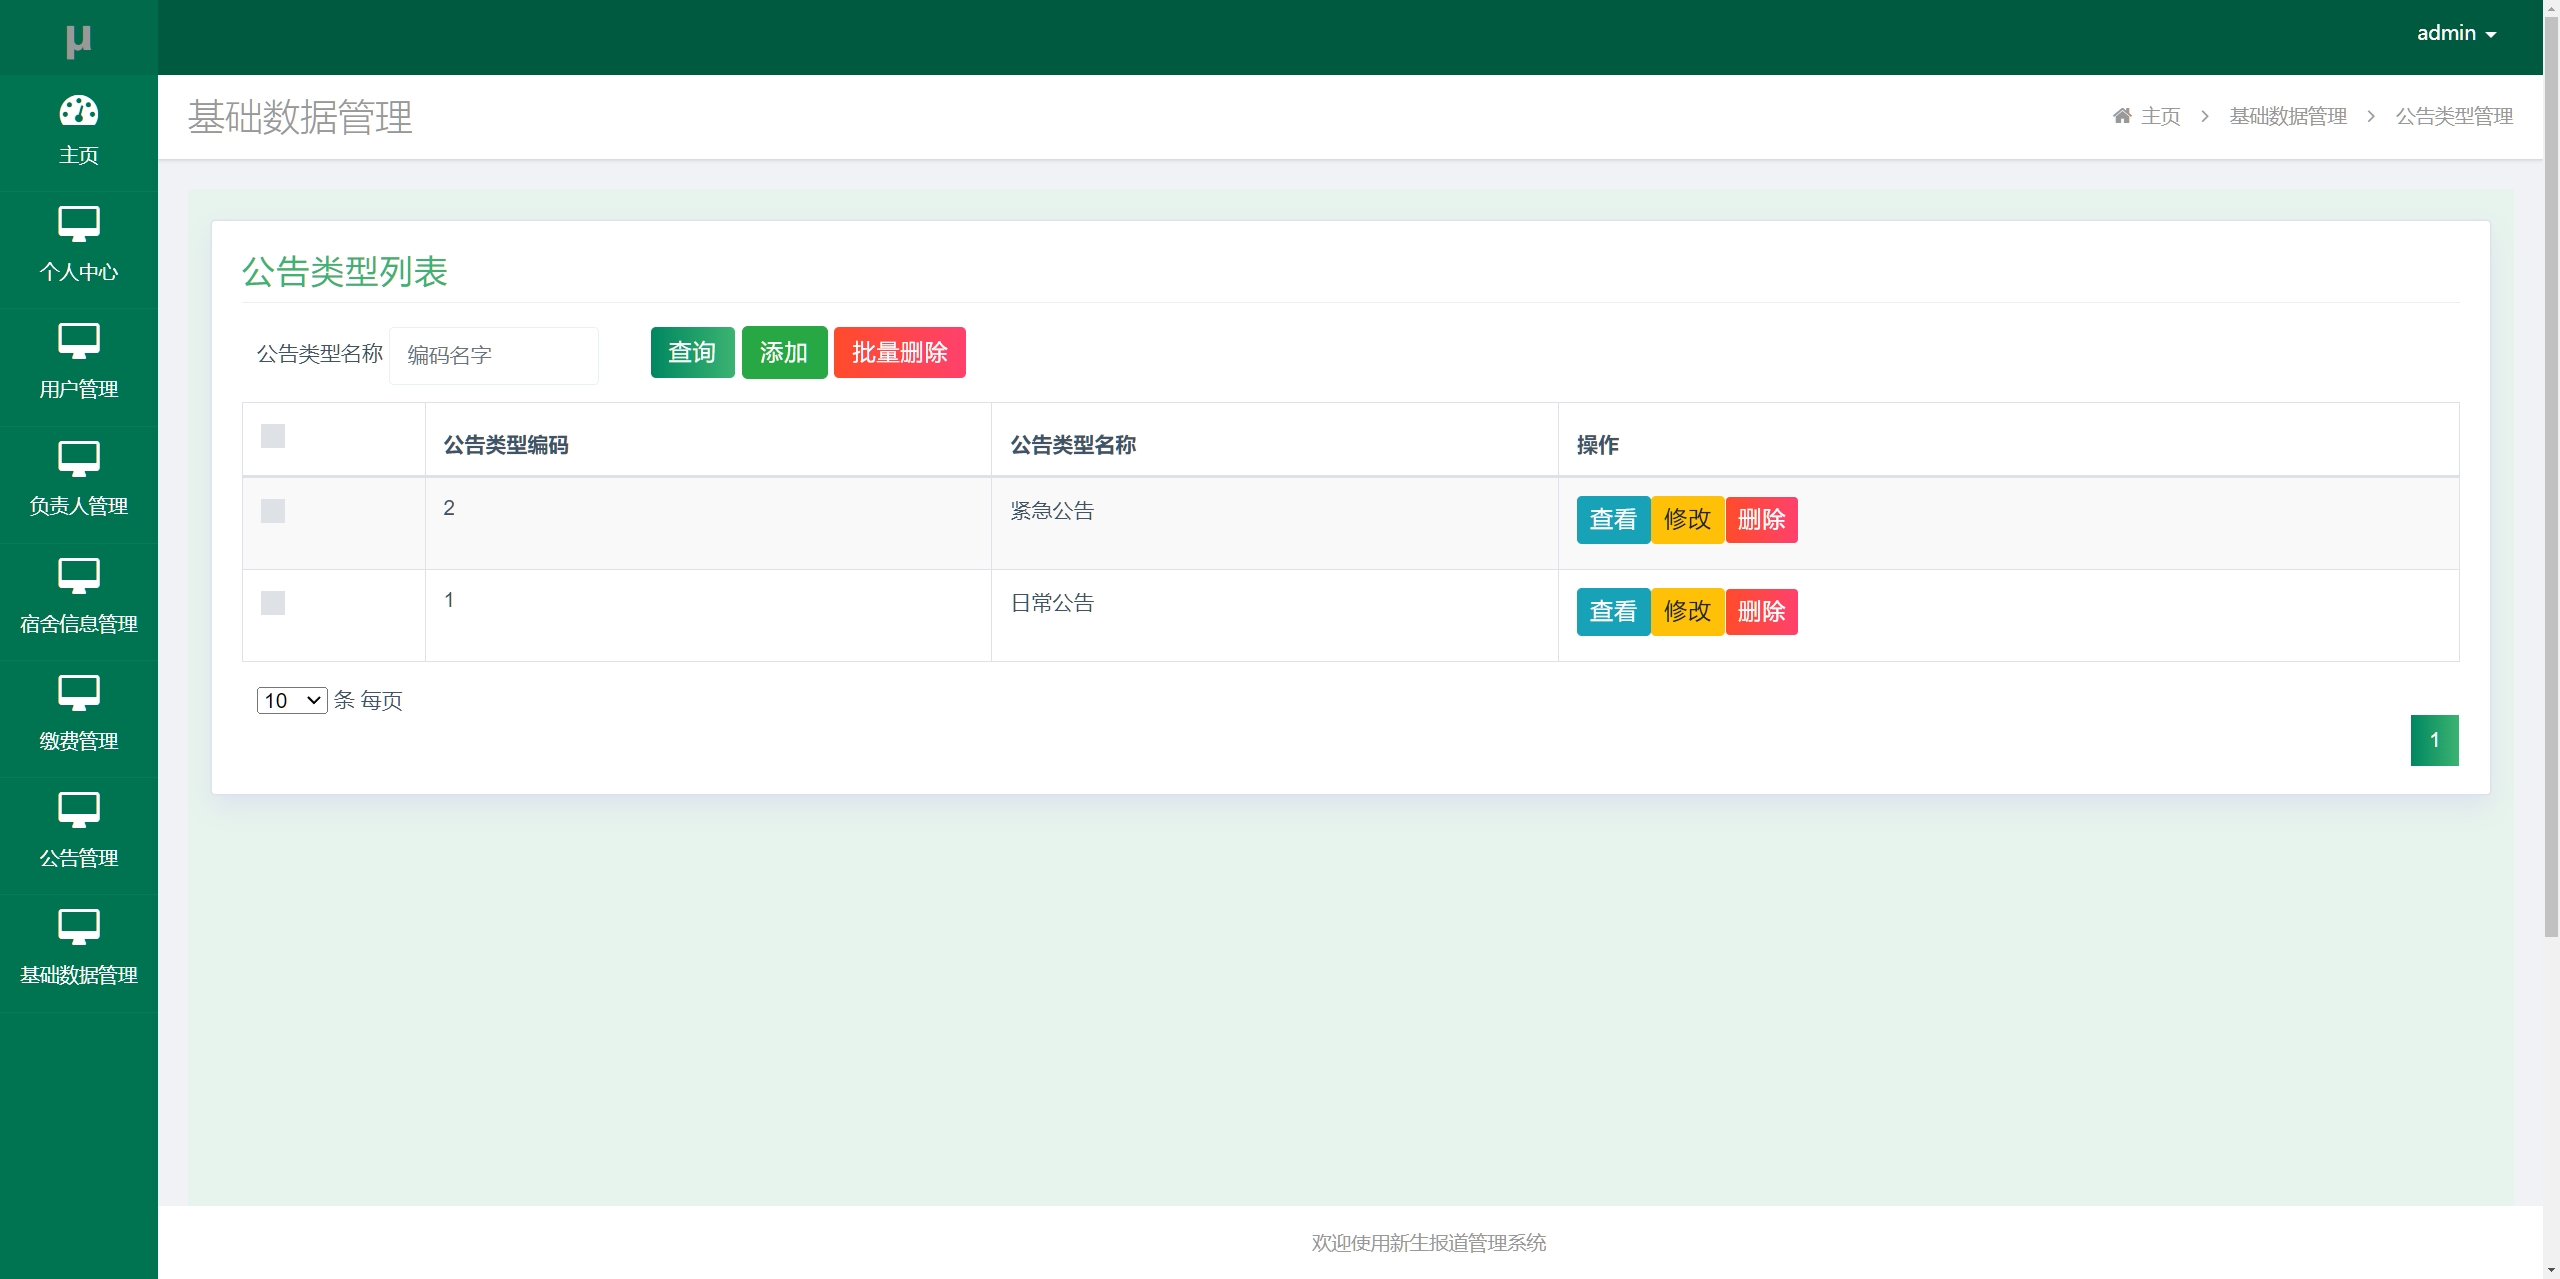This screenshot has height=1279, width=2560.
Task: Click the 欢迎使用新生报道管理系统 footer text
Action: [1428, 1243]
